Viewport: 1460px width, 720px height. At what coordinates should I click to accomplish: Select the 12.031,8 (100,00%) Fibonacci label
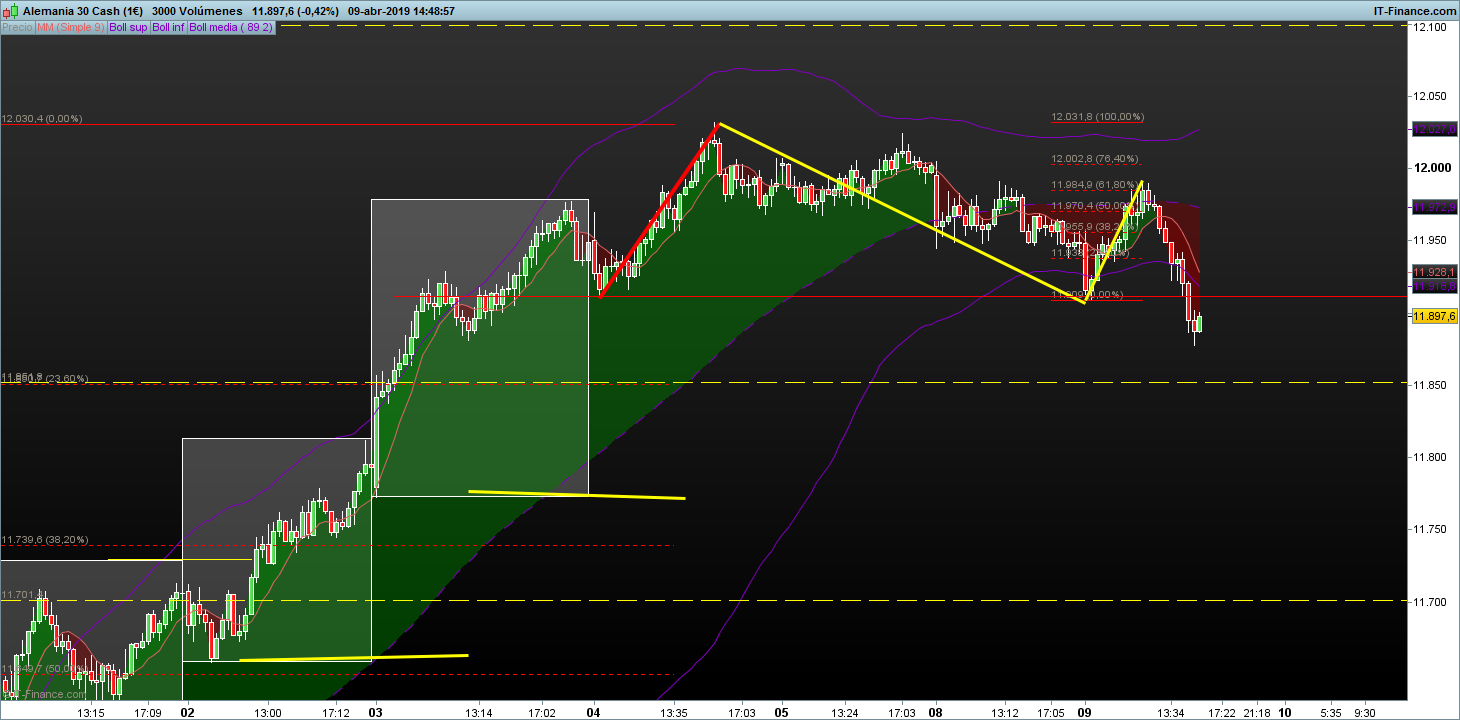[x=1098, y=117]
